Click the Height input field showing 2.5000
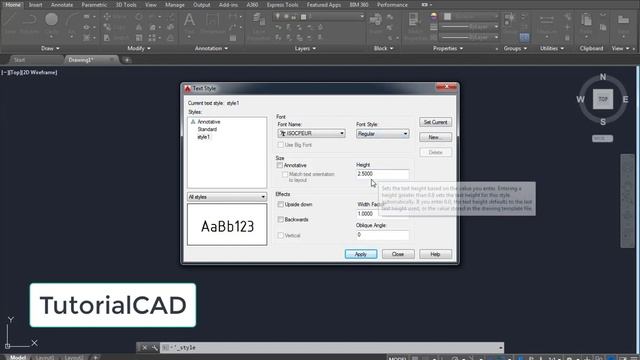The image size is (640, 360). pyautogui.click(x=382, y=174)
